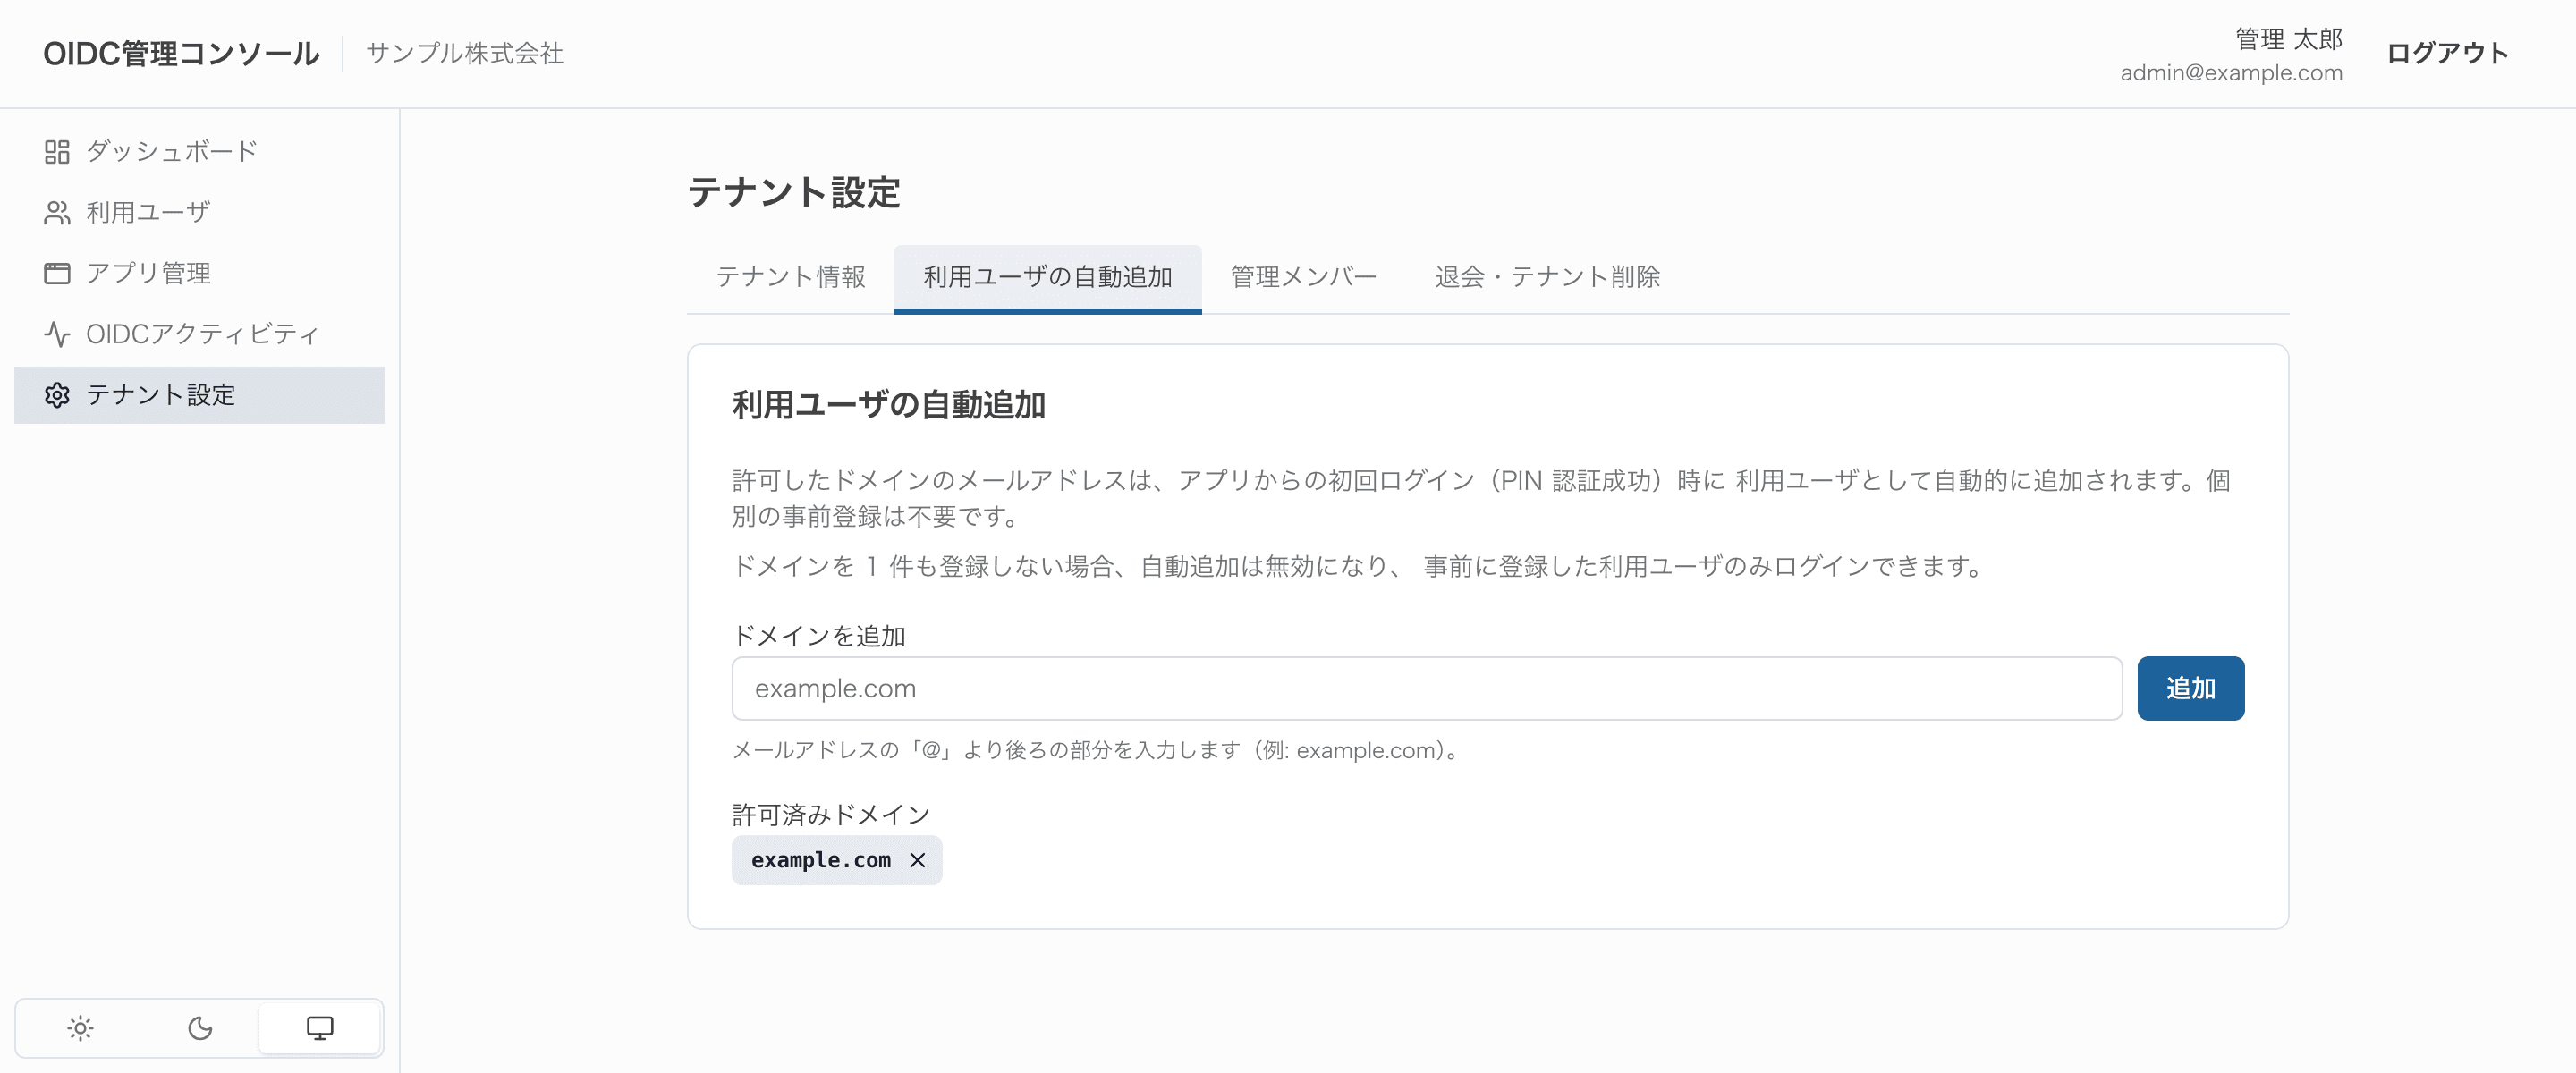This screenshot has height=1073, width=2576.
Task: Click the activity pulse icon in sidebar
Action: [x=57, y=334]
